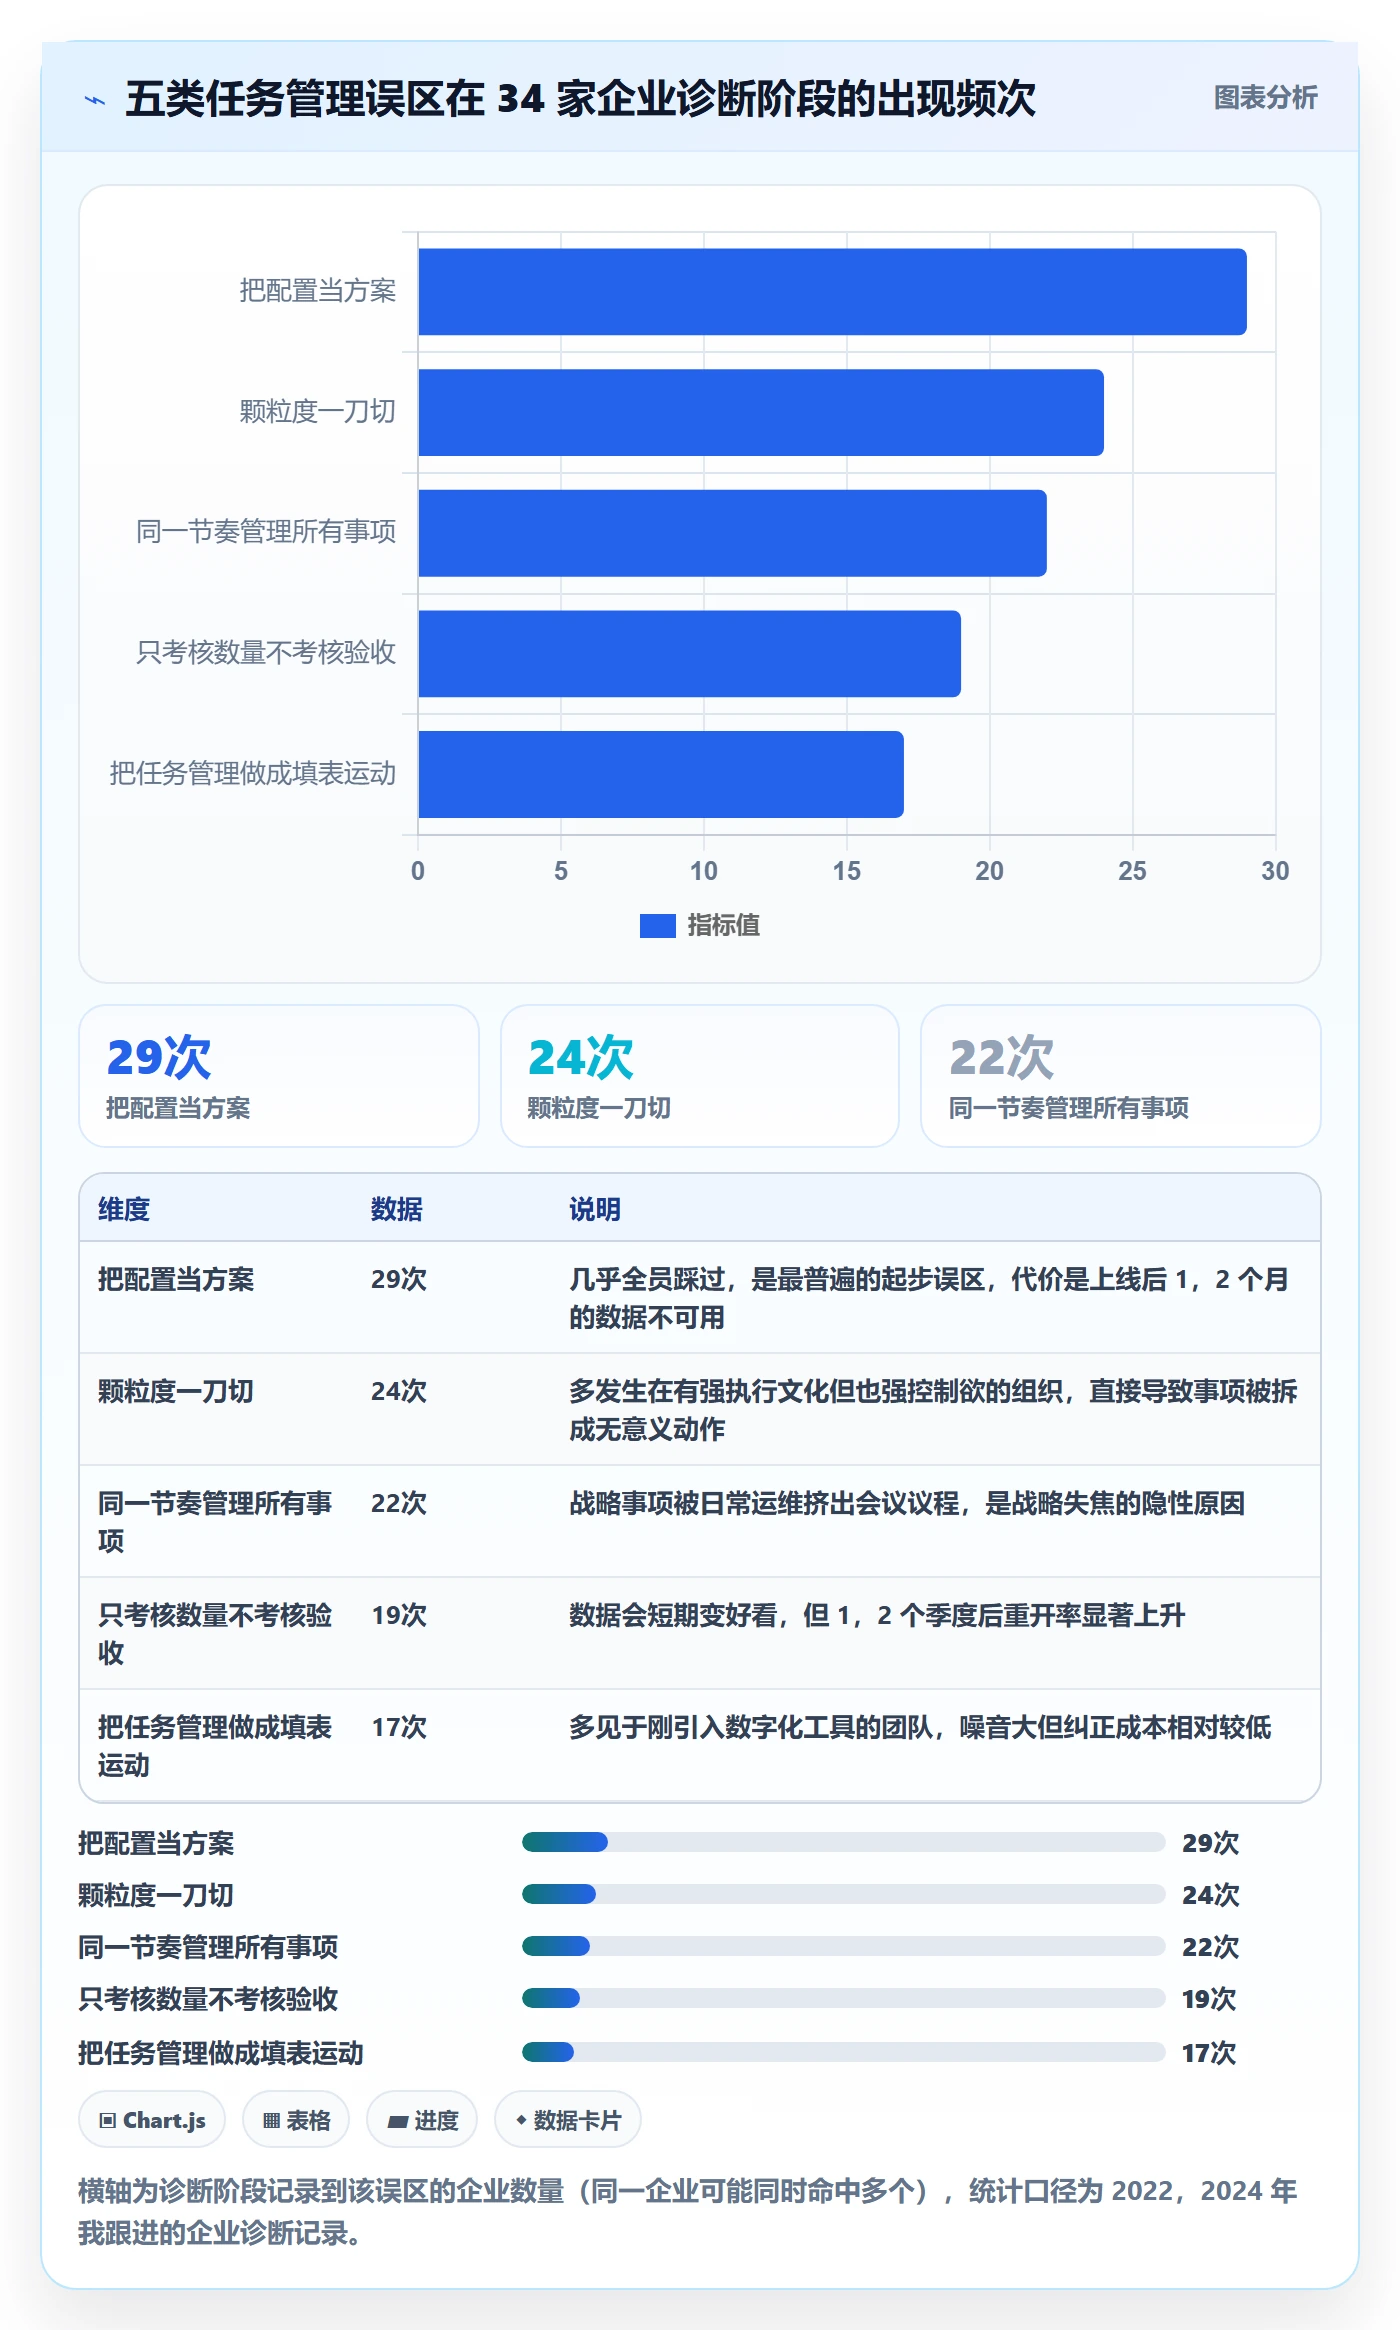This screenshot has width=1400, height=2330.
Task: Click the 说明 column header
Action: [595, 1209]
